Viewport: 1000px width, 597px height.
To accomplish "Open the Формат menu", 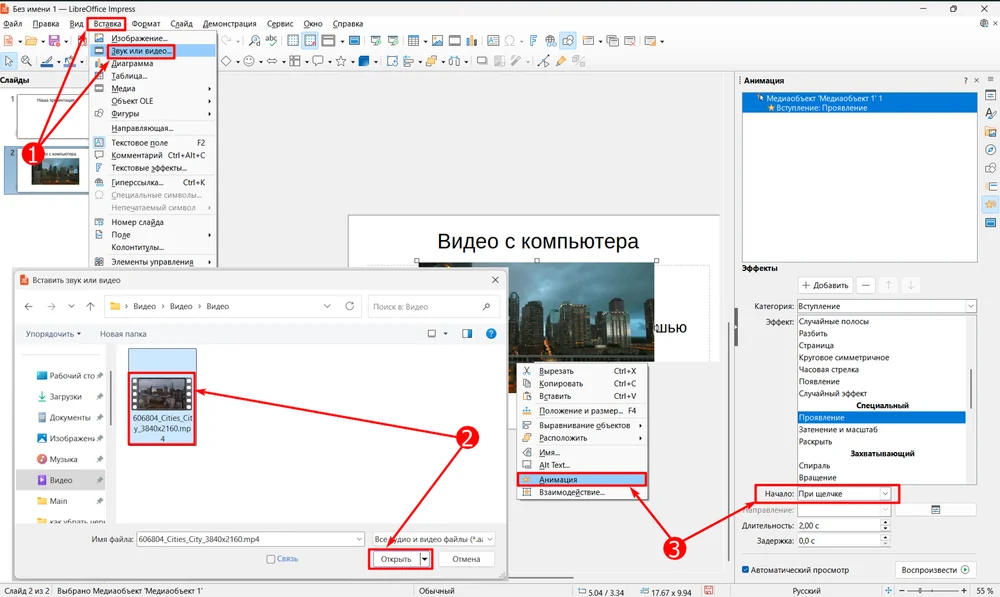I will pos(145,23).
